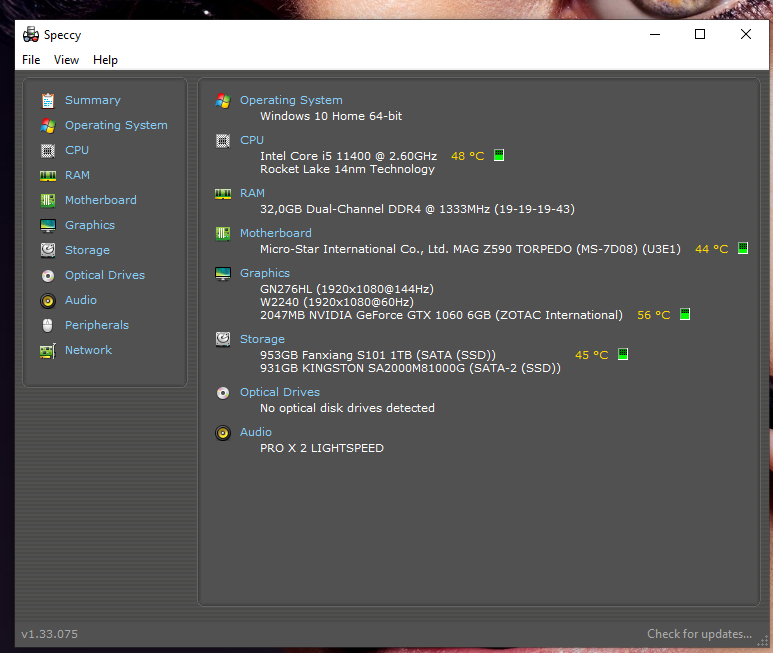Open the Storage heading link in main panel
This screenshot has height=653, width=773.
pos(262,340)
